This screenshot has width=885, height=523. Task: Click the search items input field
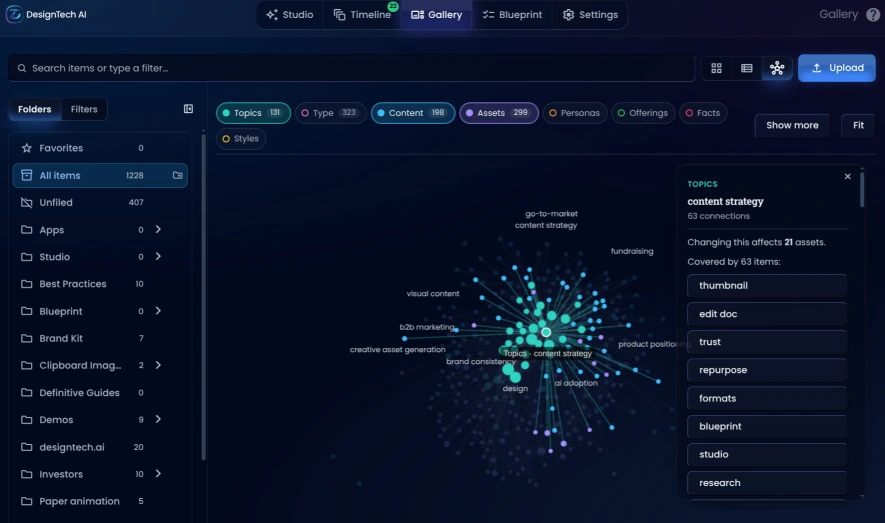pyautogui.click(x=351, y=68)
